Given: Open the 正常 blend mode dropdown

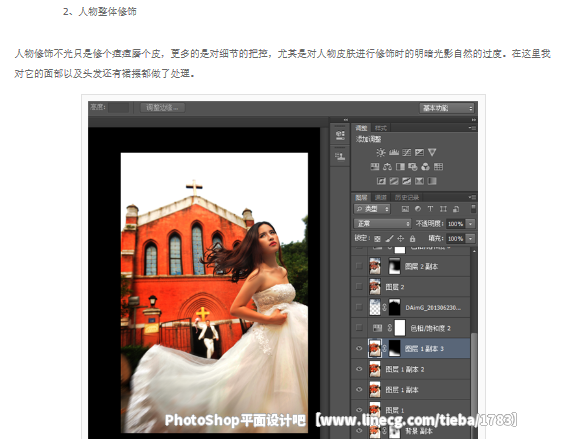Looking at the screenshot, I should coord(383,223).
